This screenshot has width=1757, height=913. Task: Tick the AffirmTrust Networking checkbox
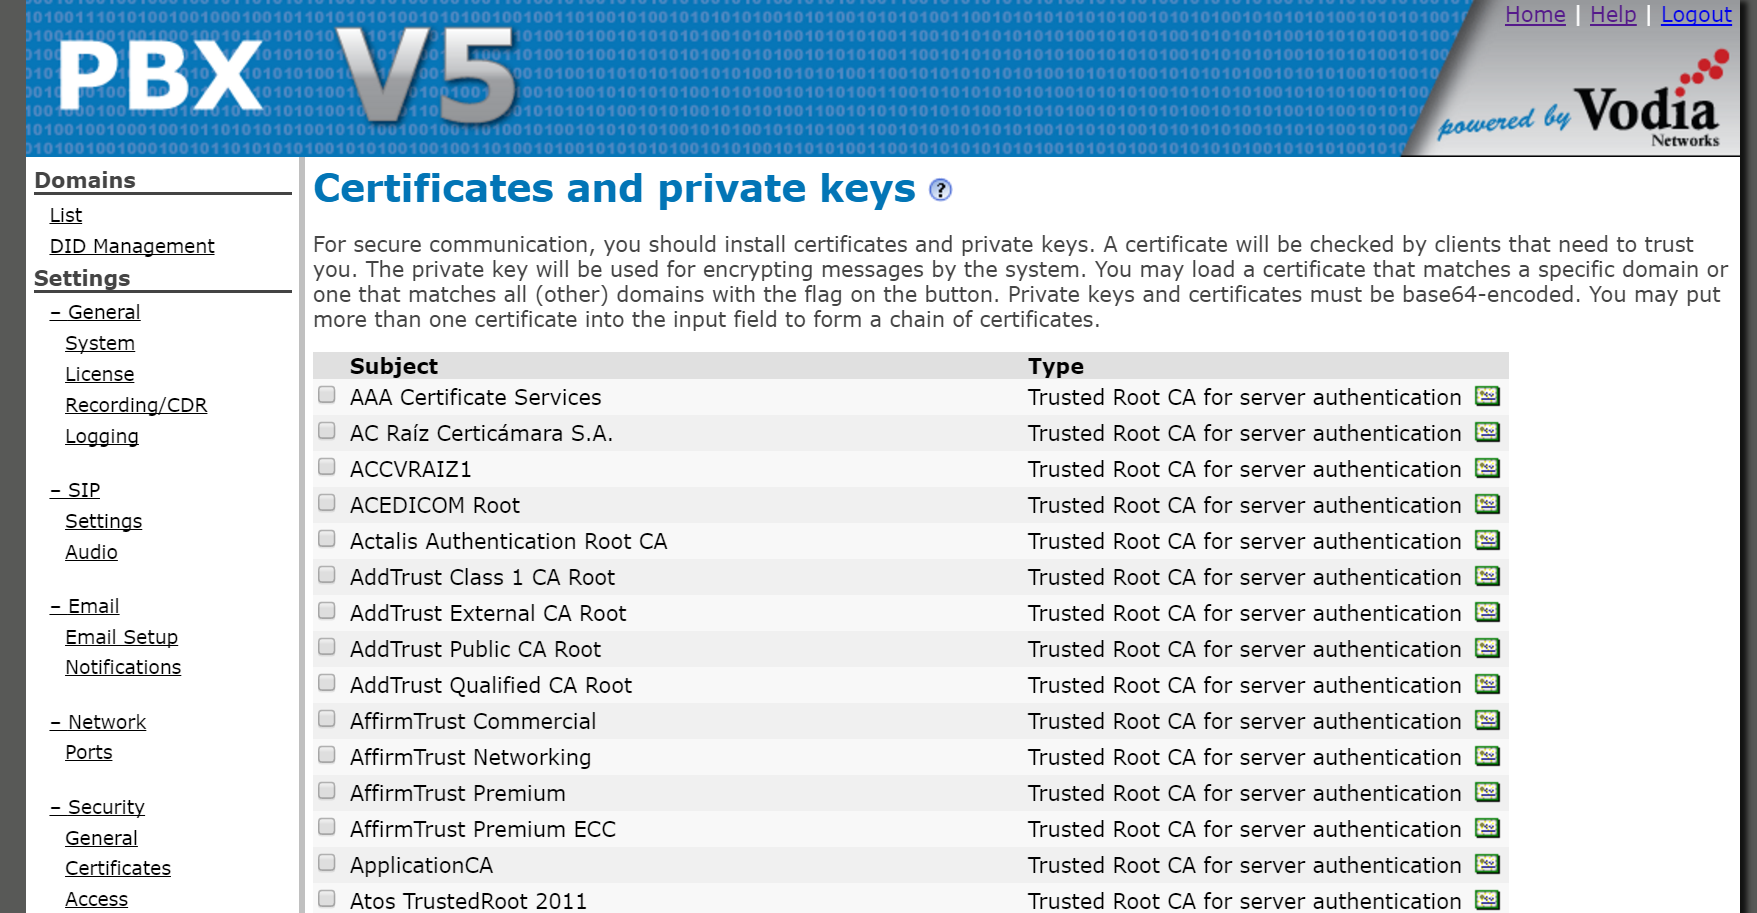pyautogui.click(x=327, y=755)
